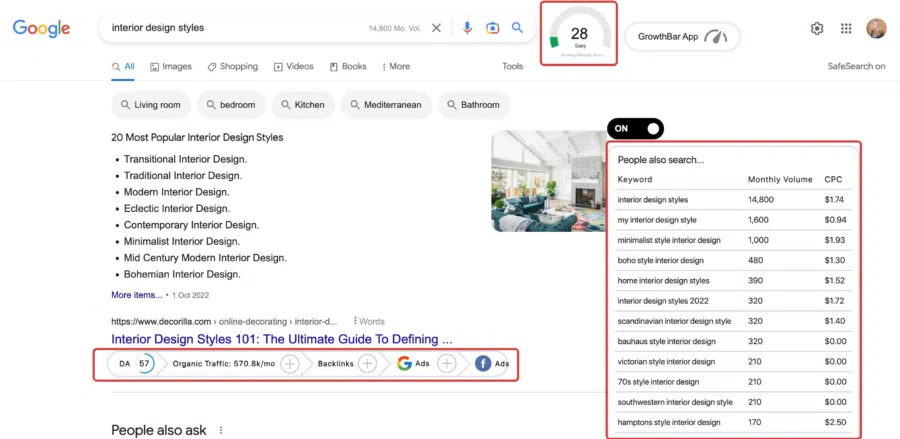Switch to the Images tab
900x439 pixels.
(x=171, y=67)
